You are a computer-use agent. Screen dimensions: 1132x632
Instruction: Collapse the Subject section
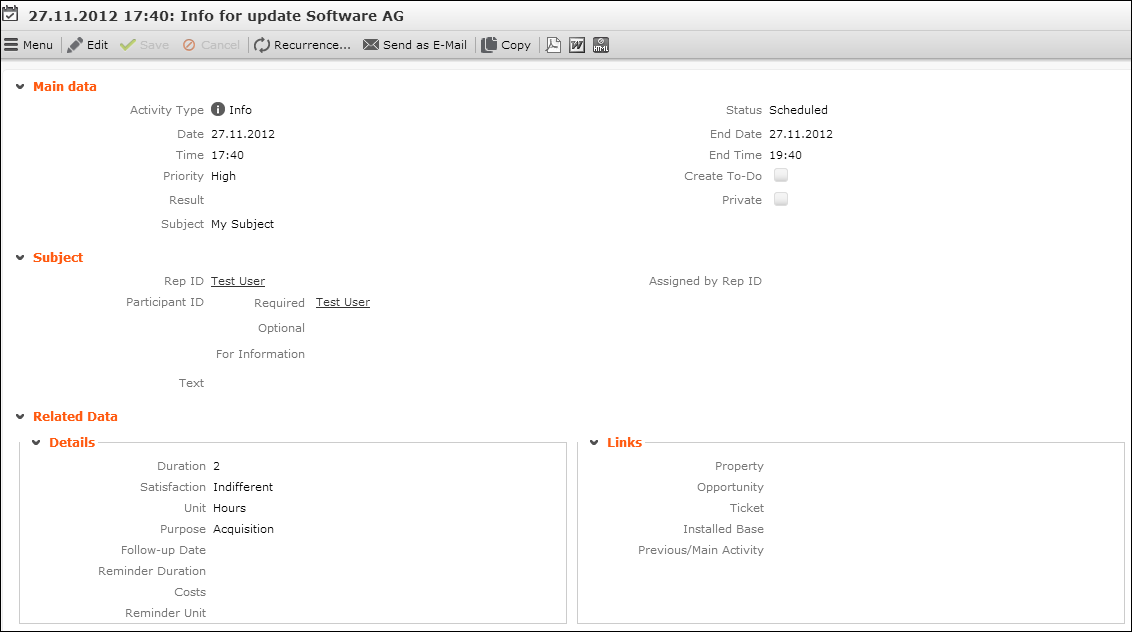click(x=20, y=258)
